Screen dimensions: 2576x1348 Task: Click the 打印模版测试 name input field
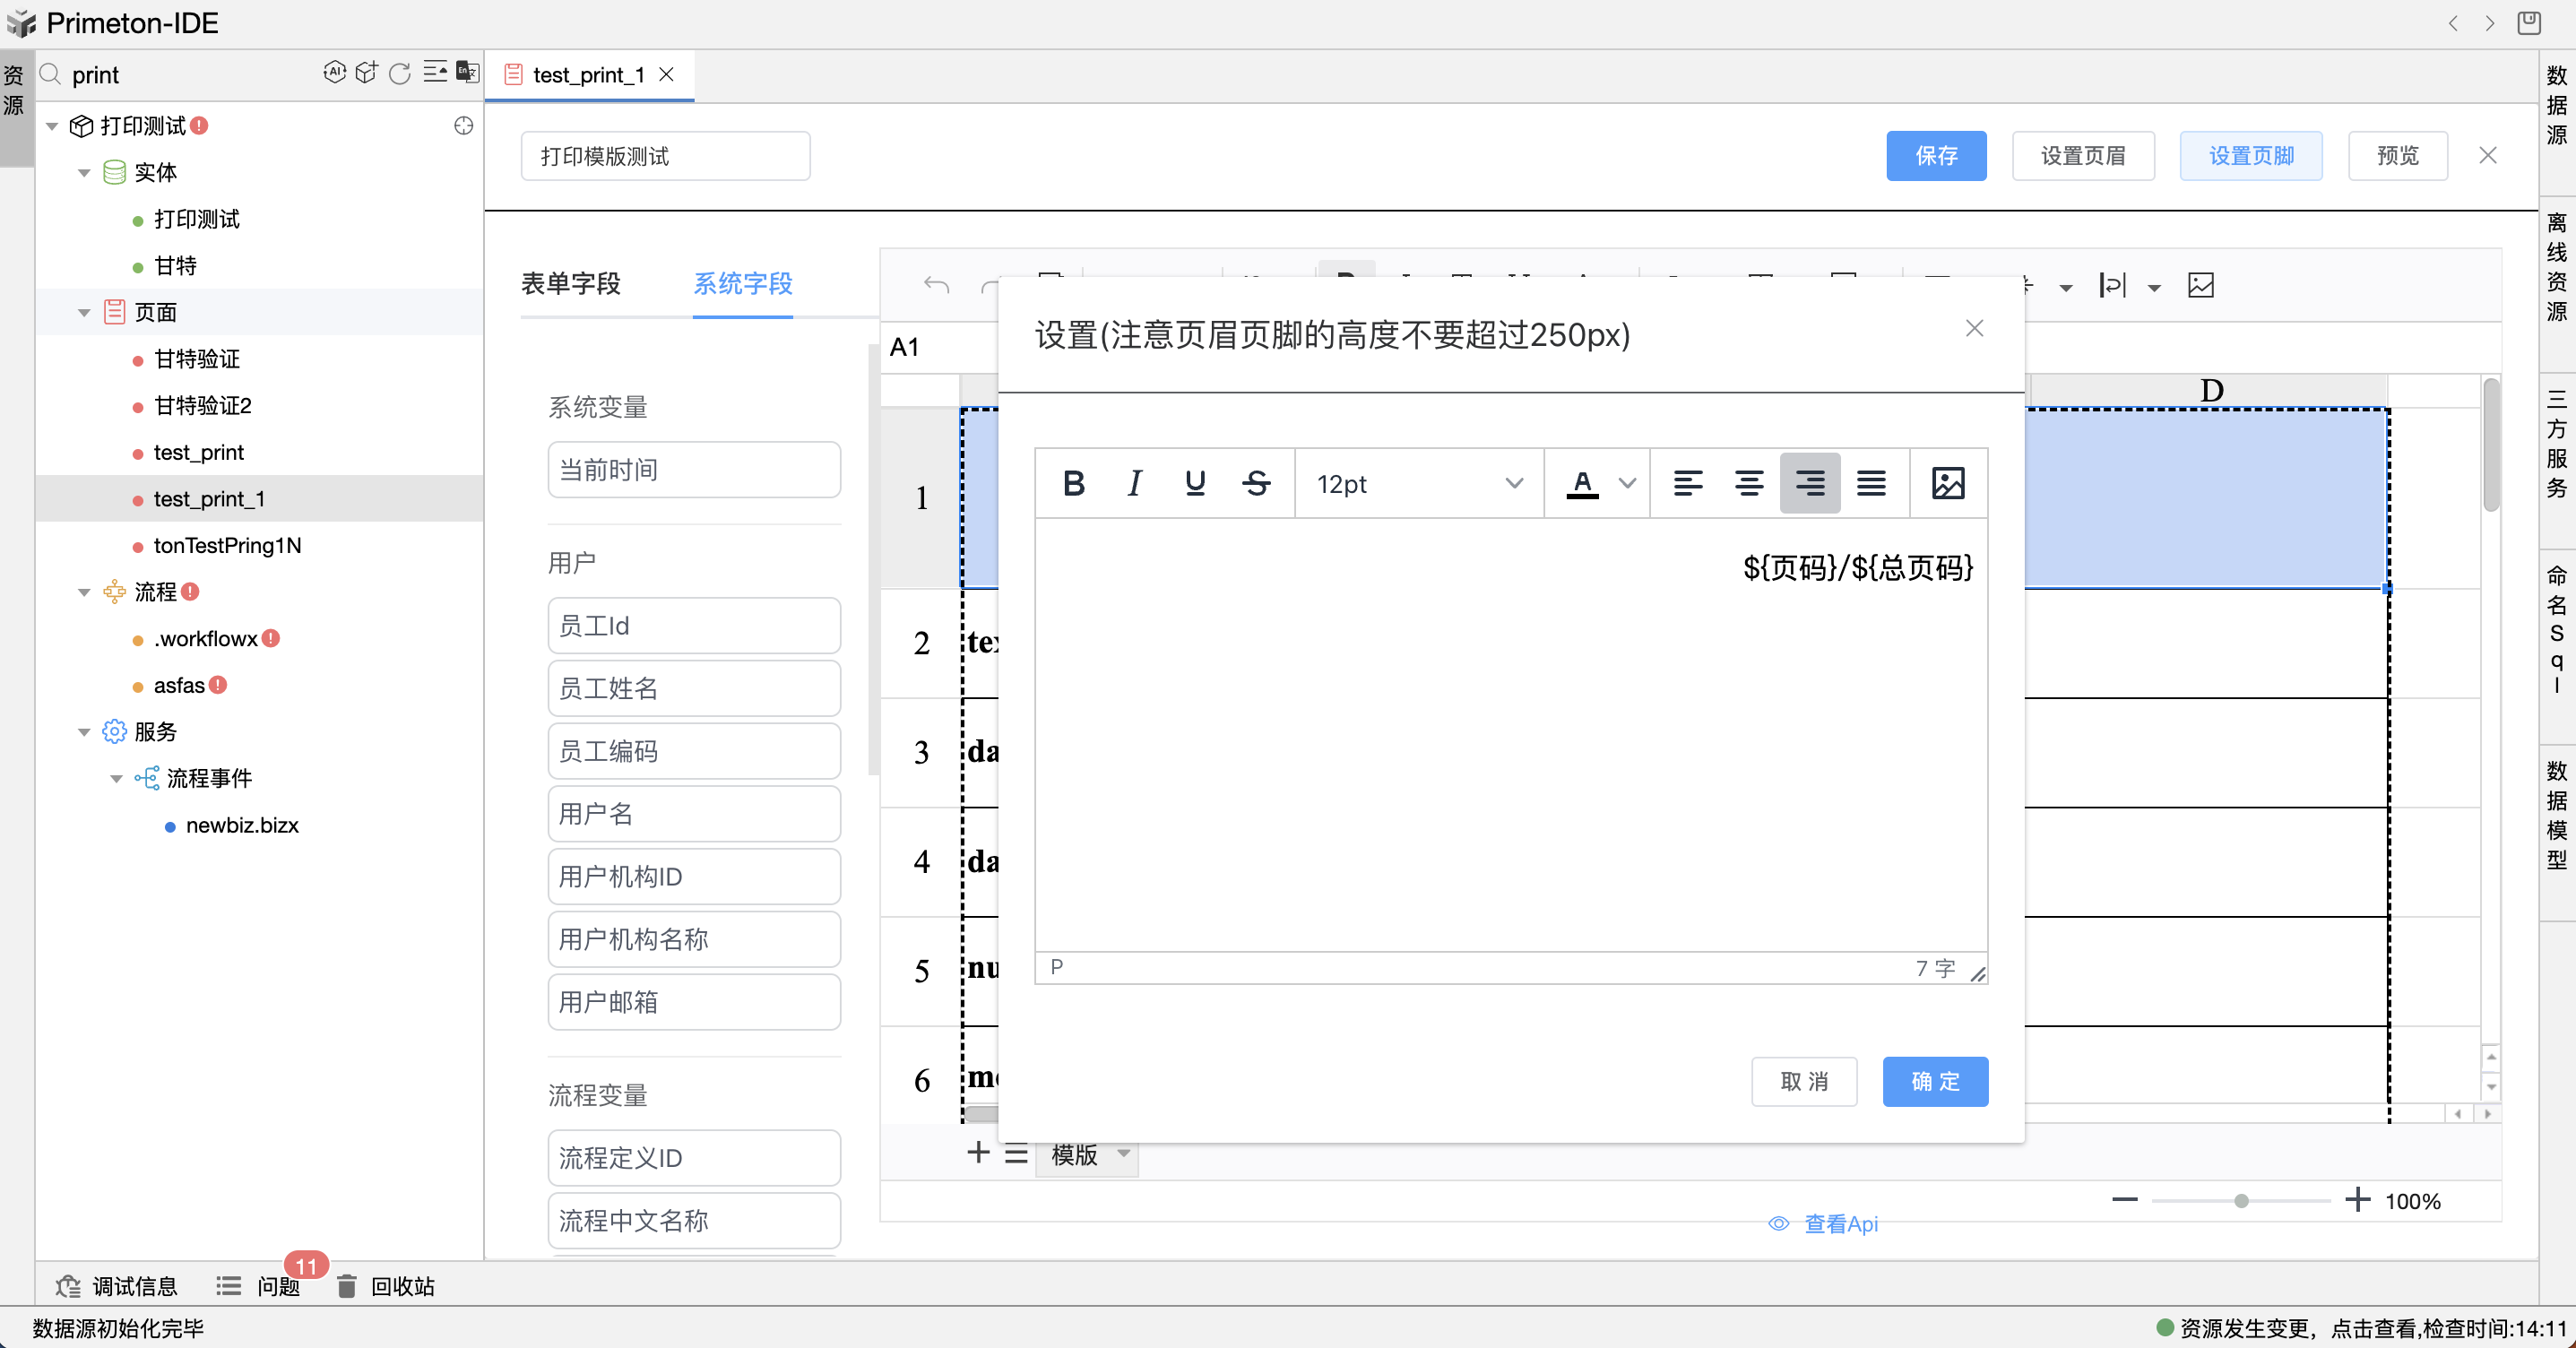(x=665, y=156)
